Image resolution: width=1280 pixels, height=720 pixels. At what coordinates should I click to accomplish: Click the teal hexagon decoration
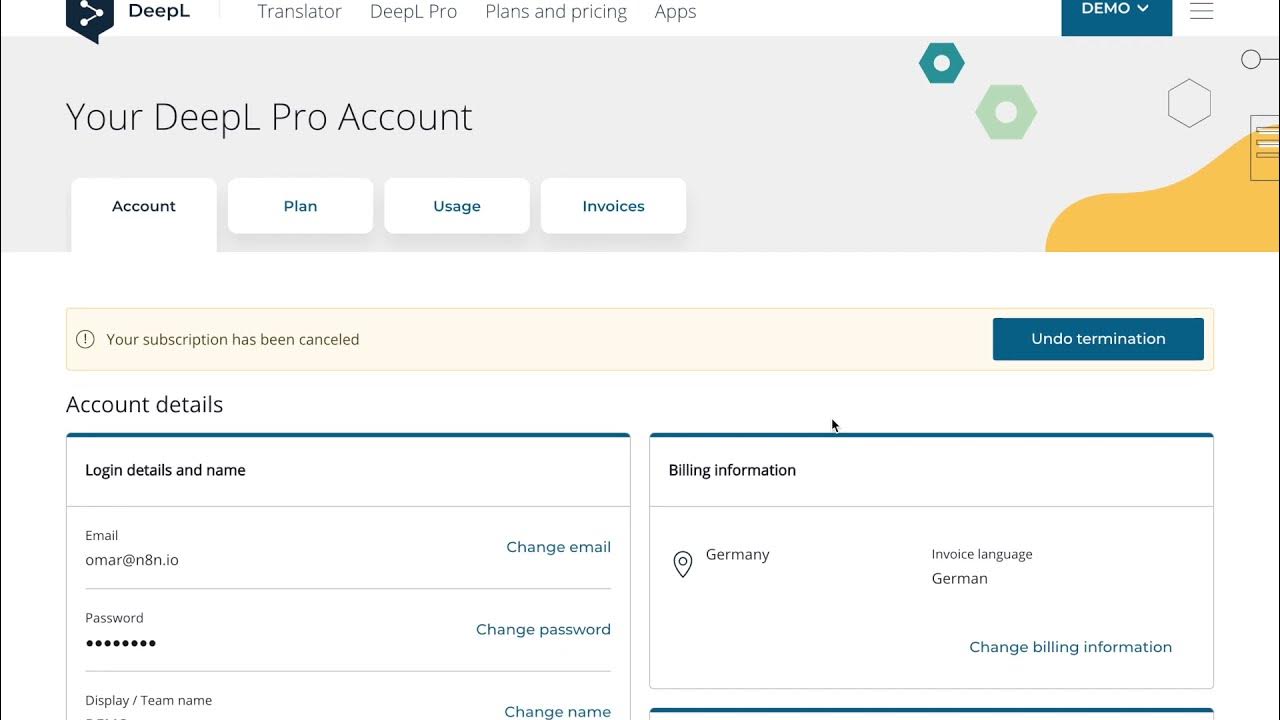pyautogui.click(x=941, y=64)
